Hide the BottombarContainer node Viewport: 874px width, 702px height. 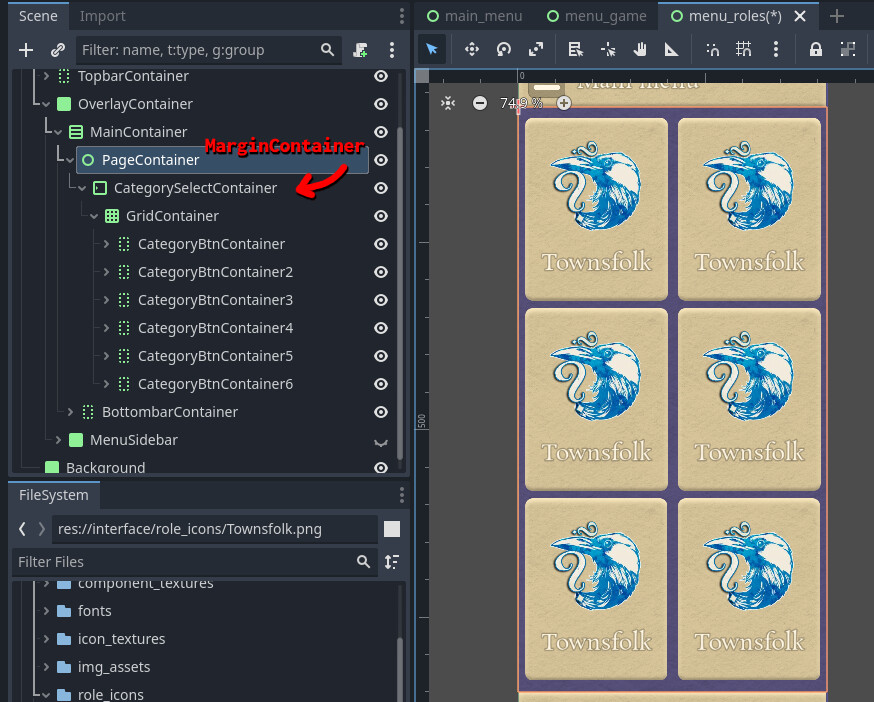click(x=381, y=412)
